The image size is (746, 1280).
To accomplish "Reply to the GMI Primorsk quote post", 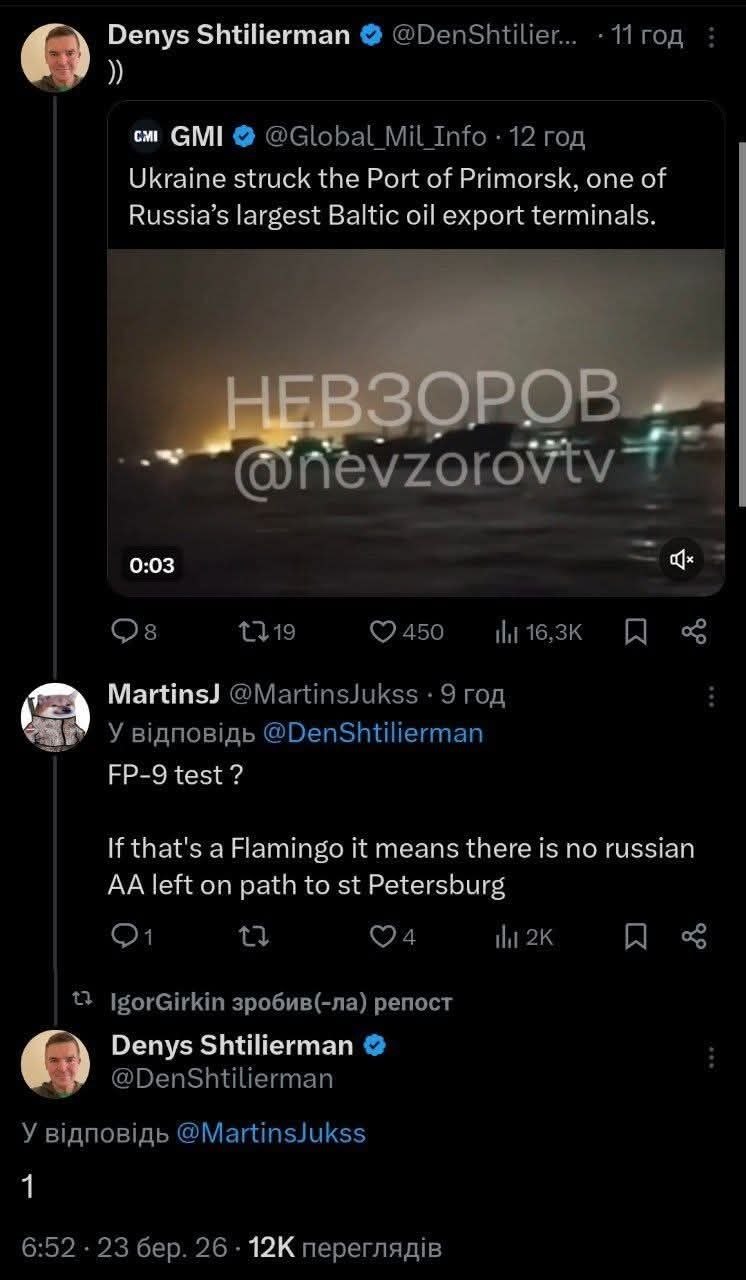I will tap(123, 631).
